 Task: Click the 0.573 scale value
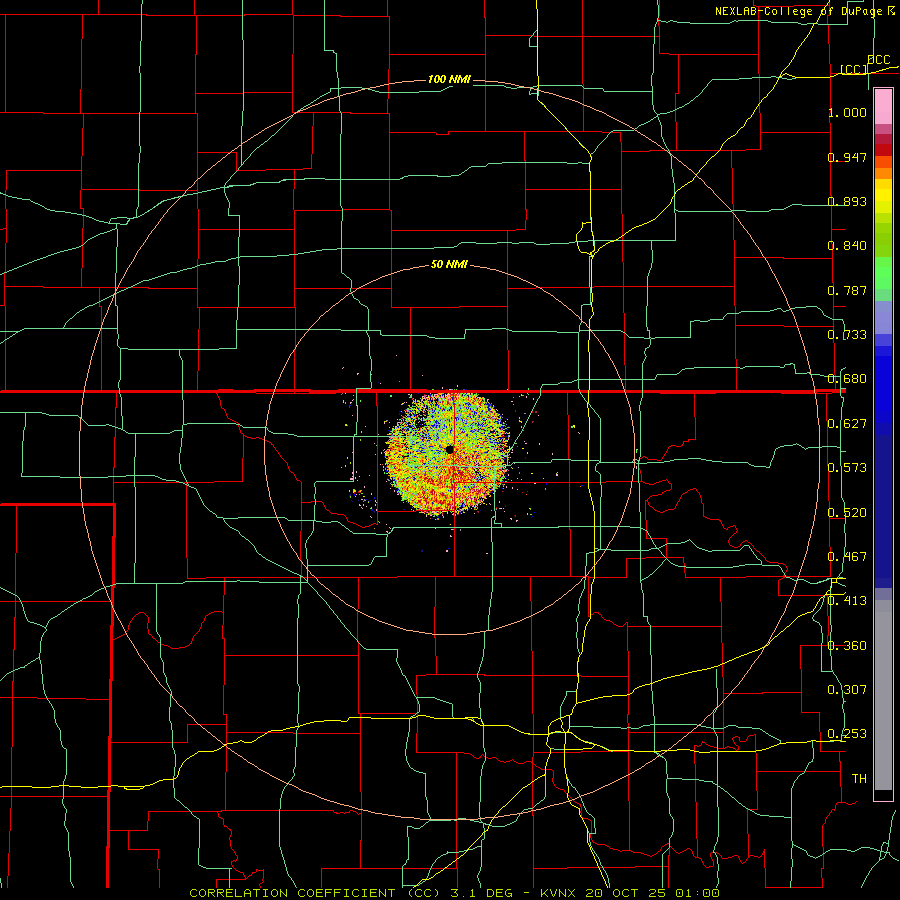[x=847, y=468]
